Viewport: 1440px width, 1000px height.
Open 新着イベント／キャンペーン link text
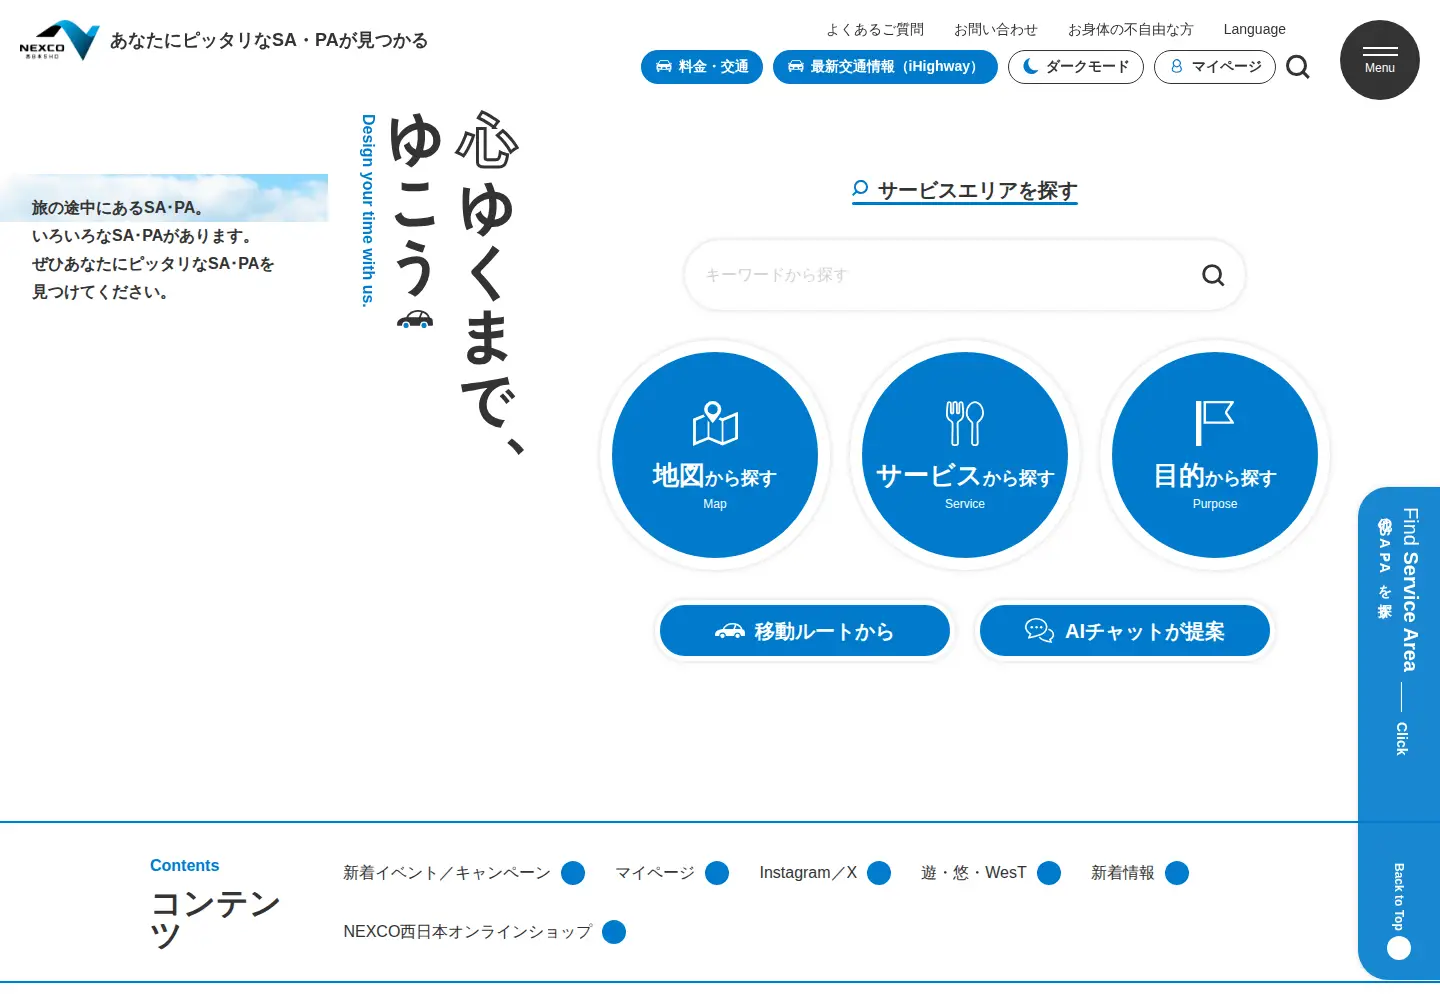(x=447, y=873)
